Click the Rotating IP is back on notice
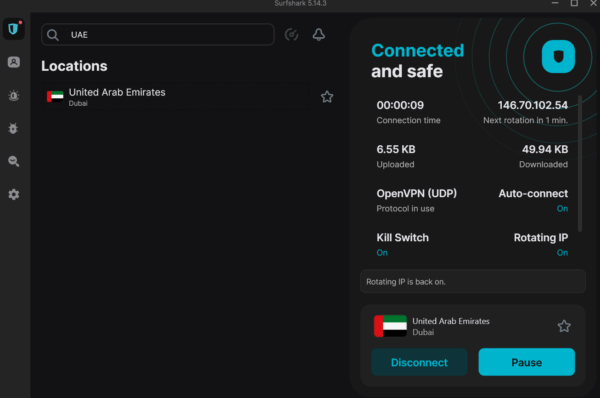The height and width of the screenshot is (398, 600). 473,282
